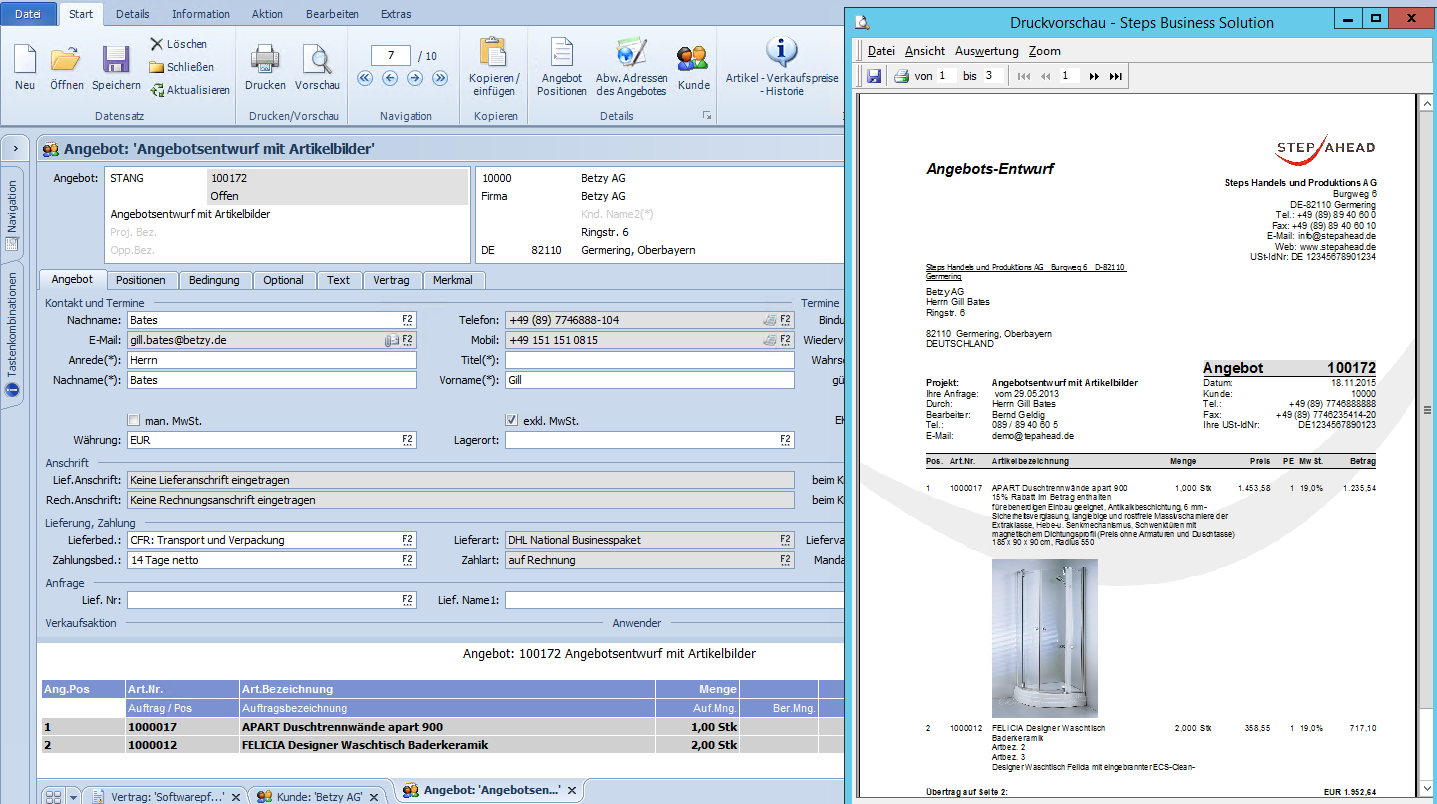This screenshot has width=1437, height=804.
Task: Switch to Kunde 'Betzy AG' document tab
Action: (316, 796)
